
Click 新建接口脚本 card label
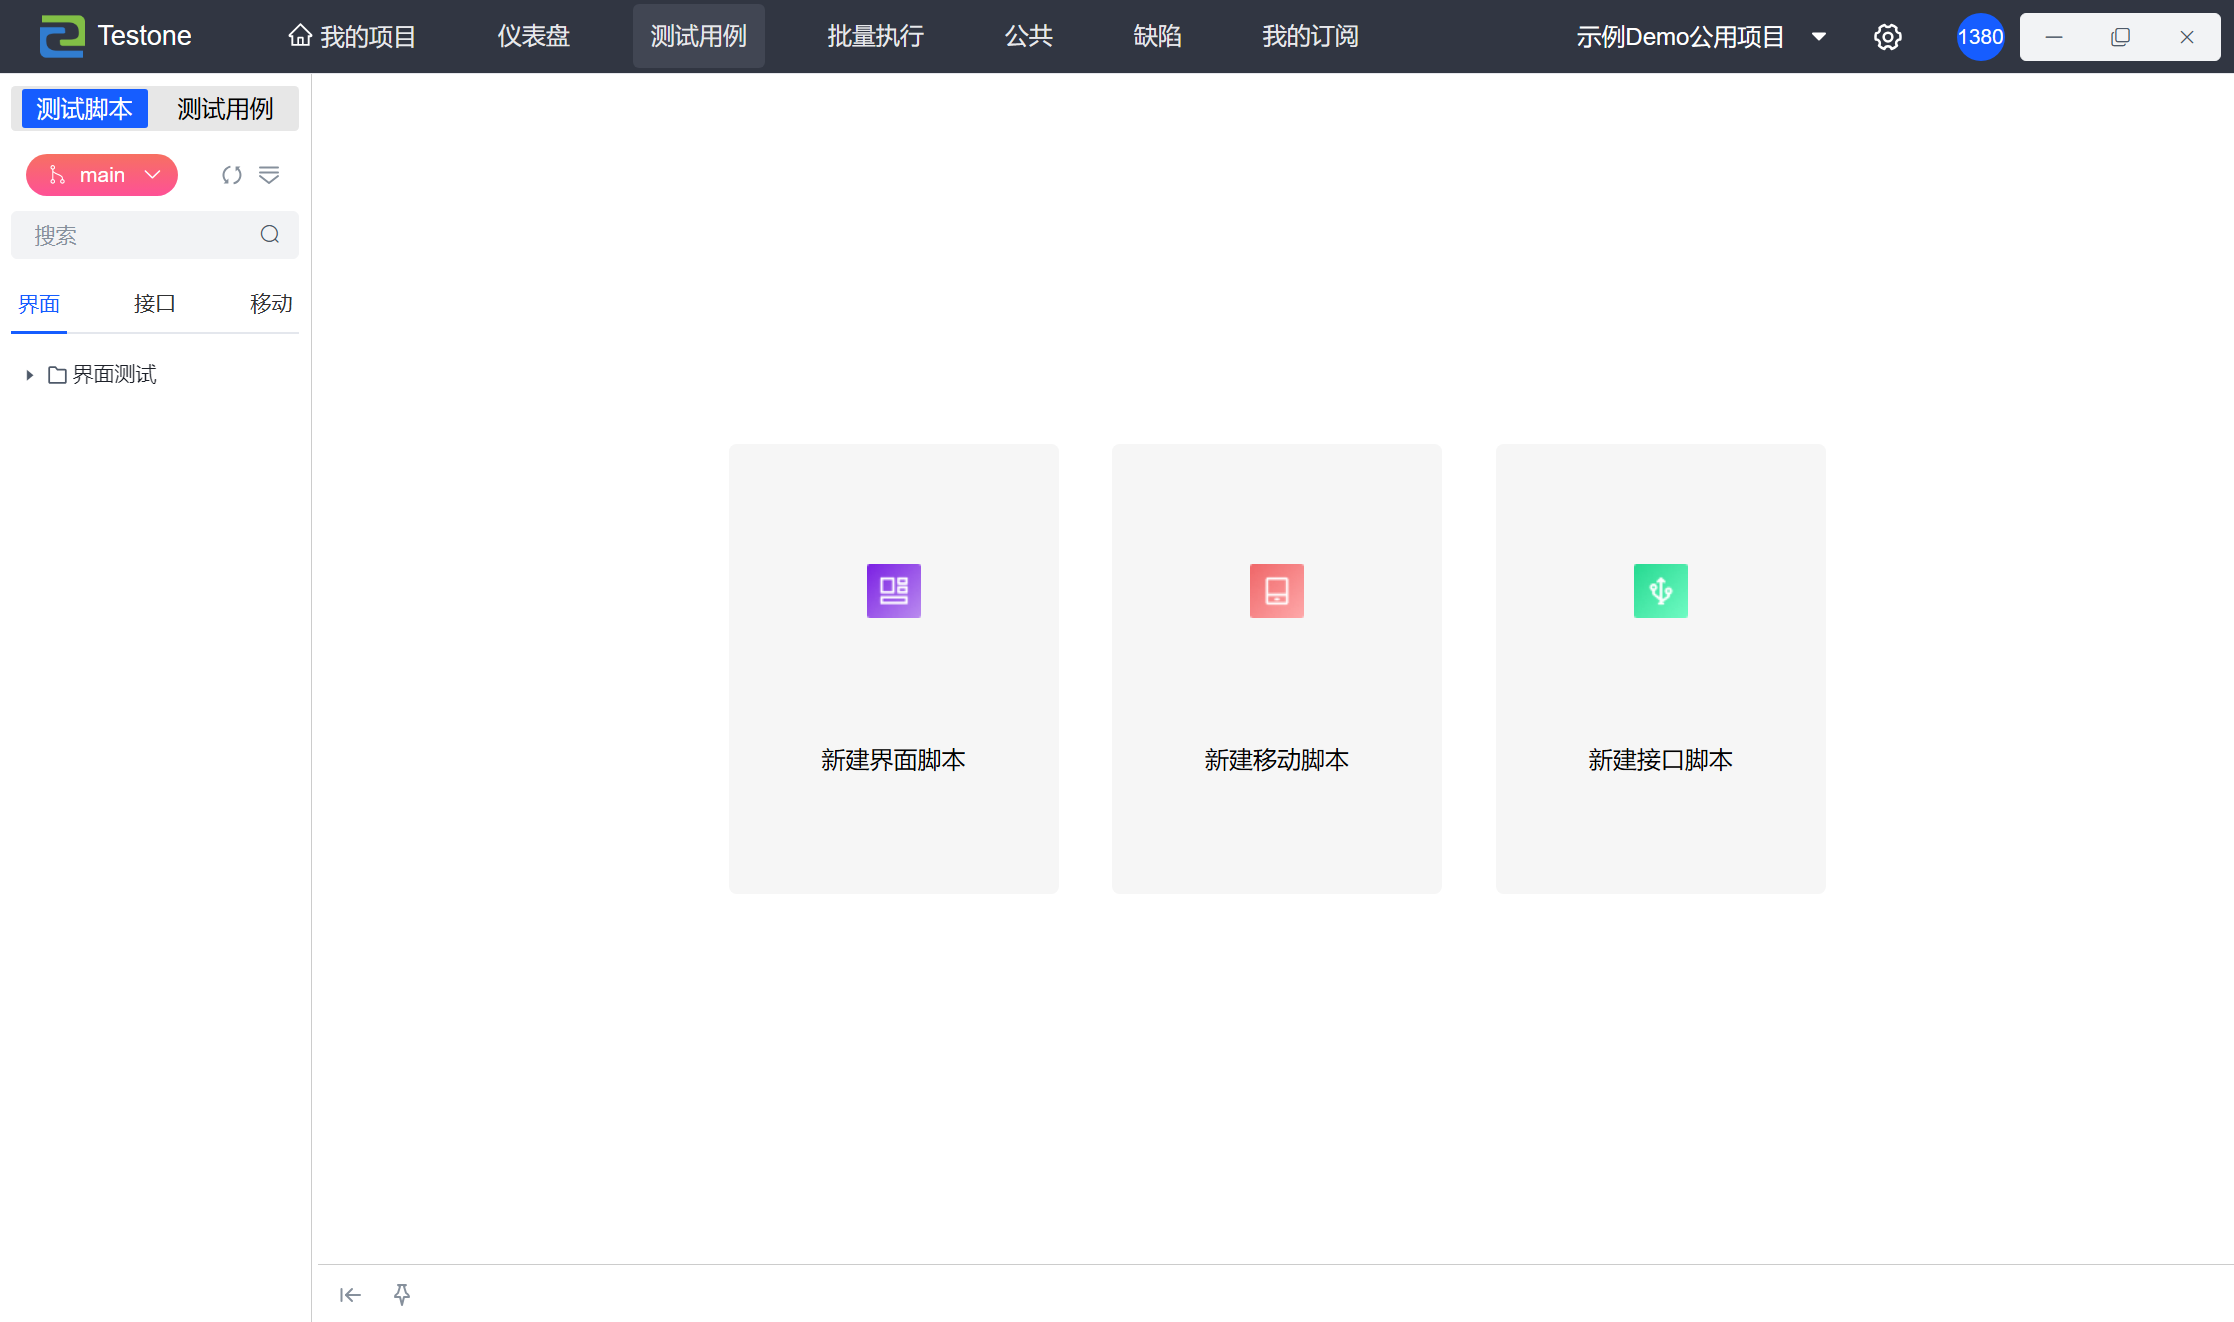(x=1661, y=760)
